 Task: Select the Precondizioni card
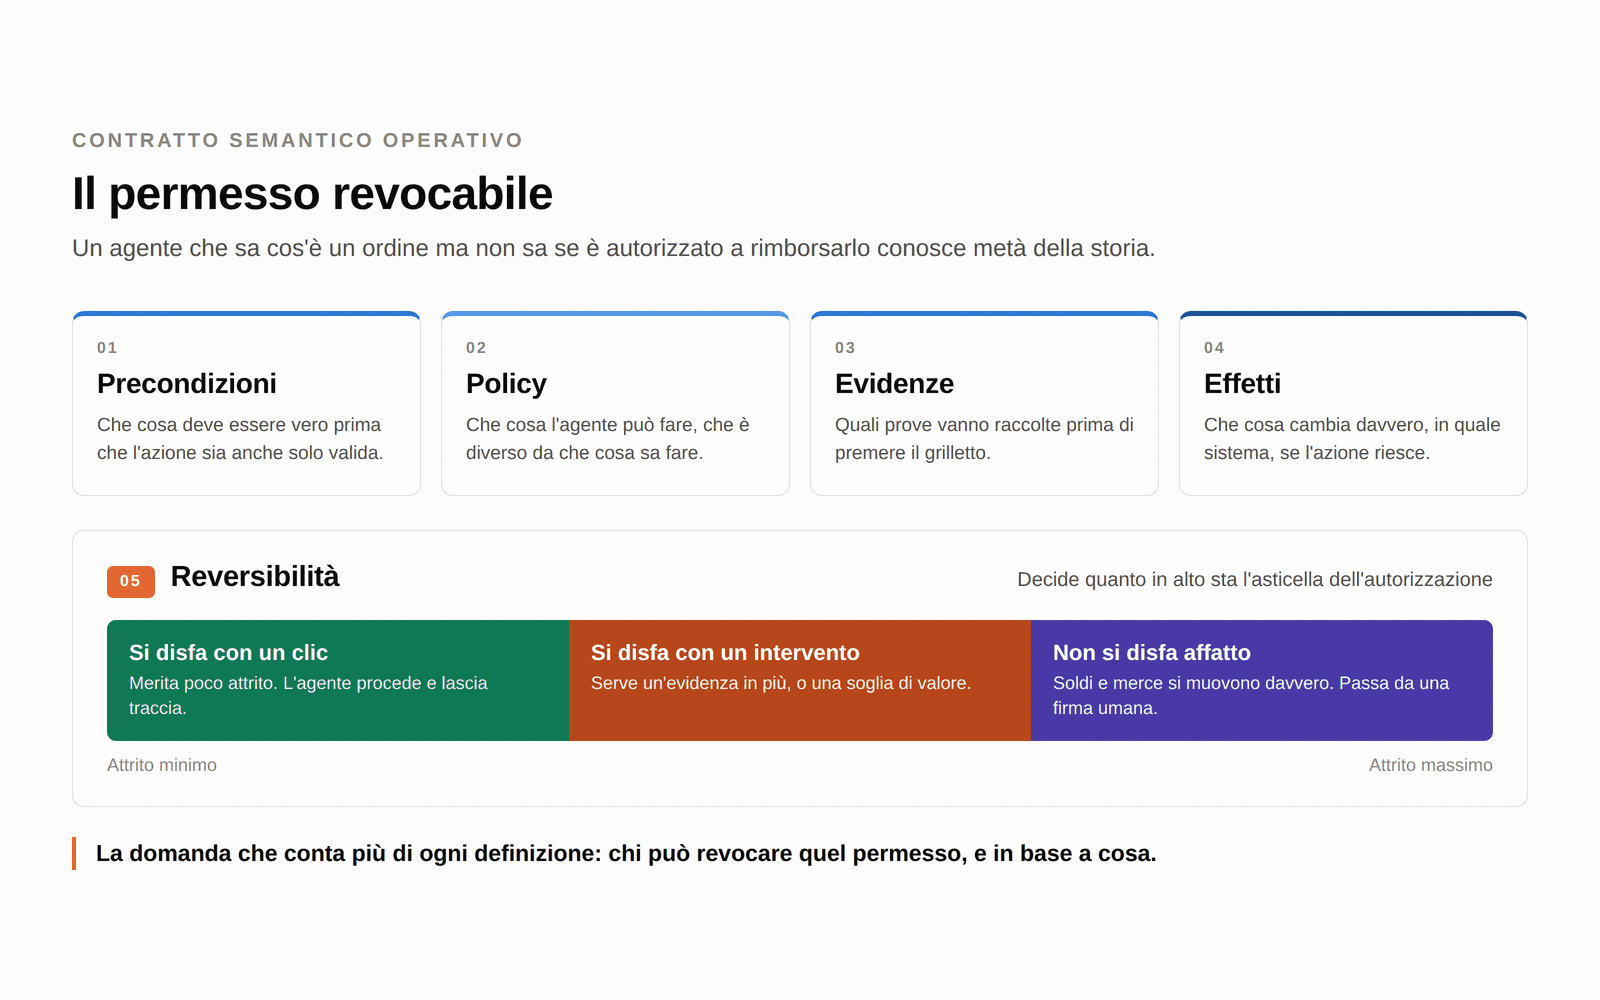(x=246, y=403)
